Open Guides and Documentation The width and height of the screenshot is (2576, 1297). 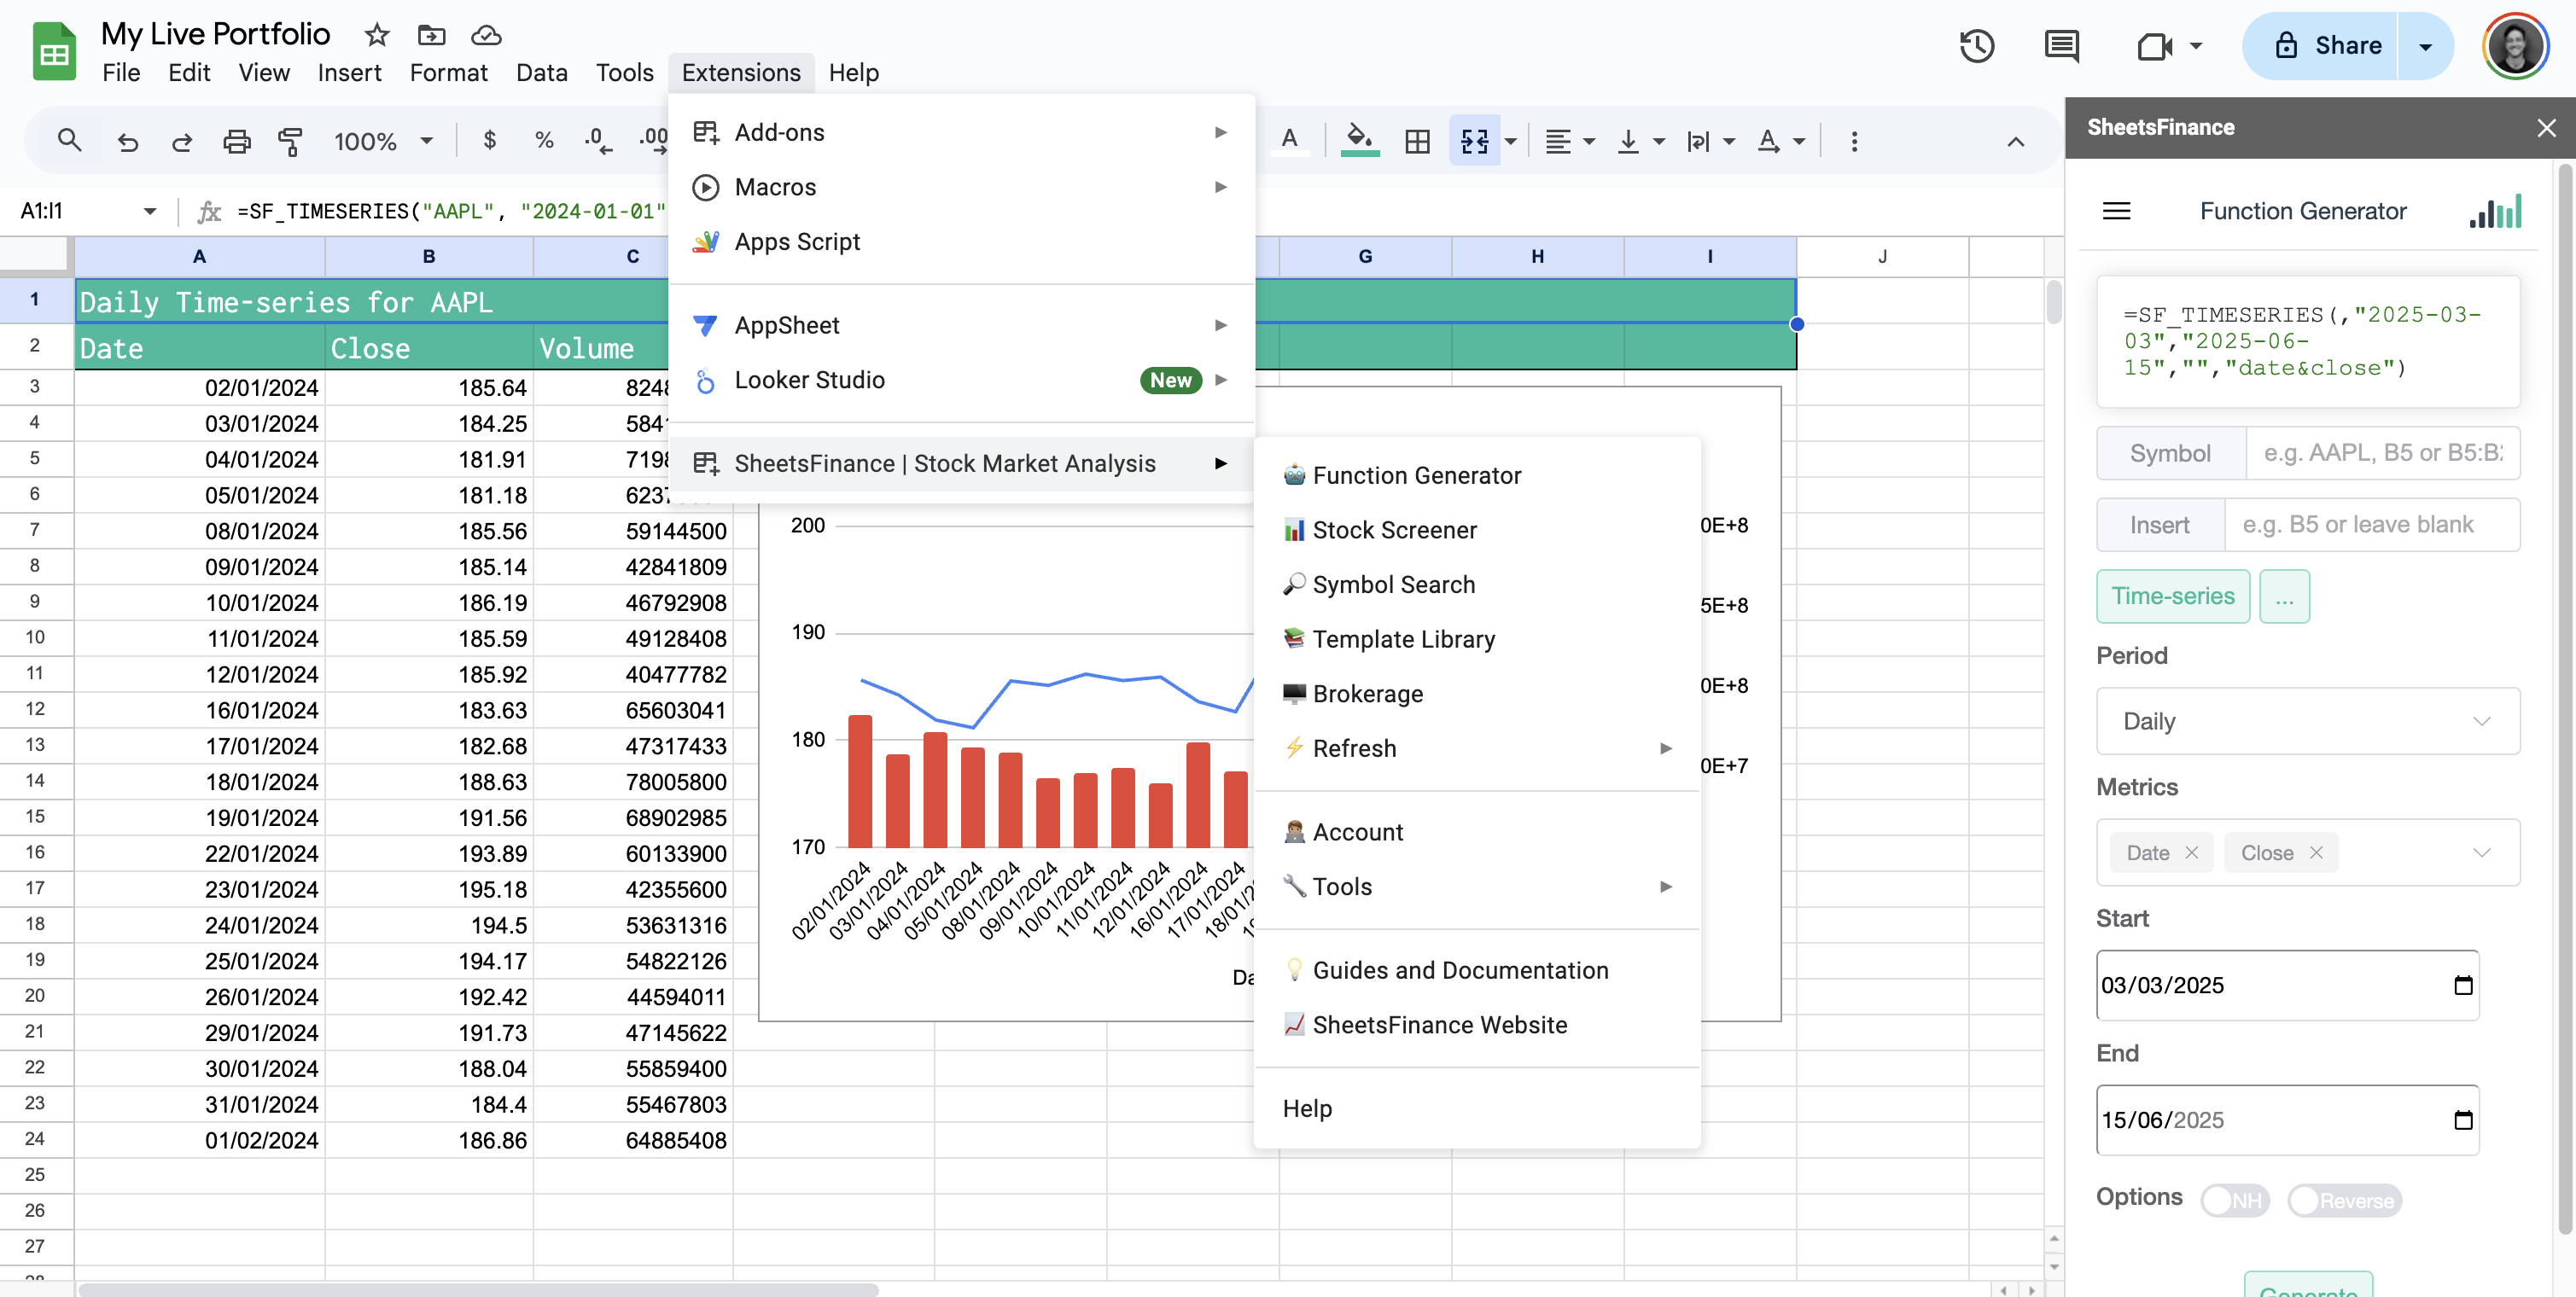coord(1460,969)
